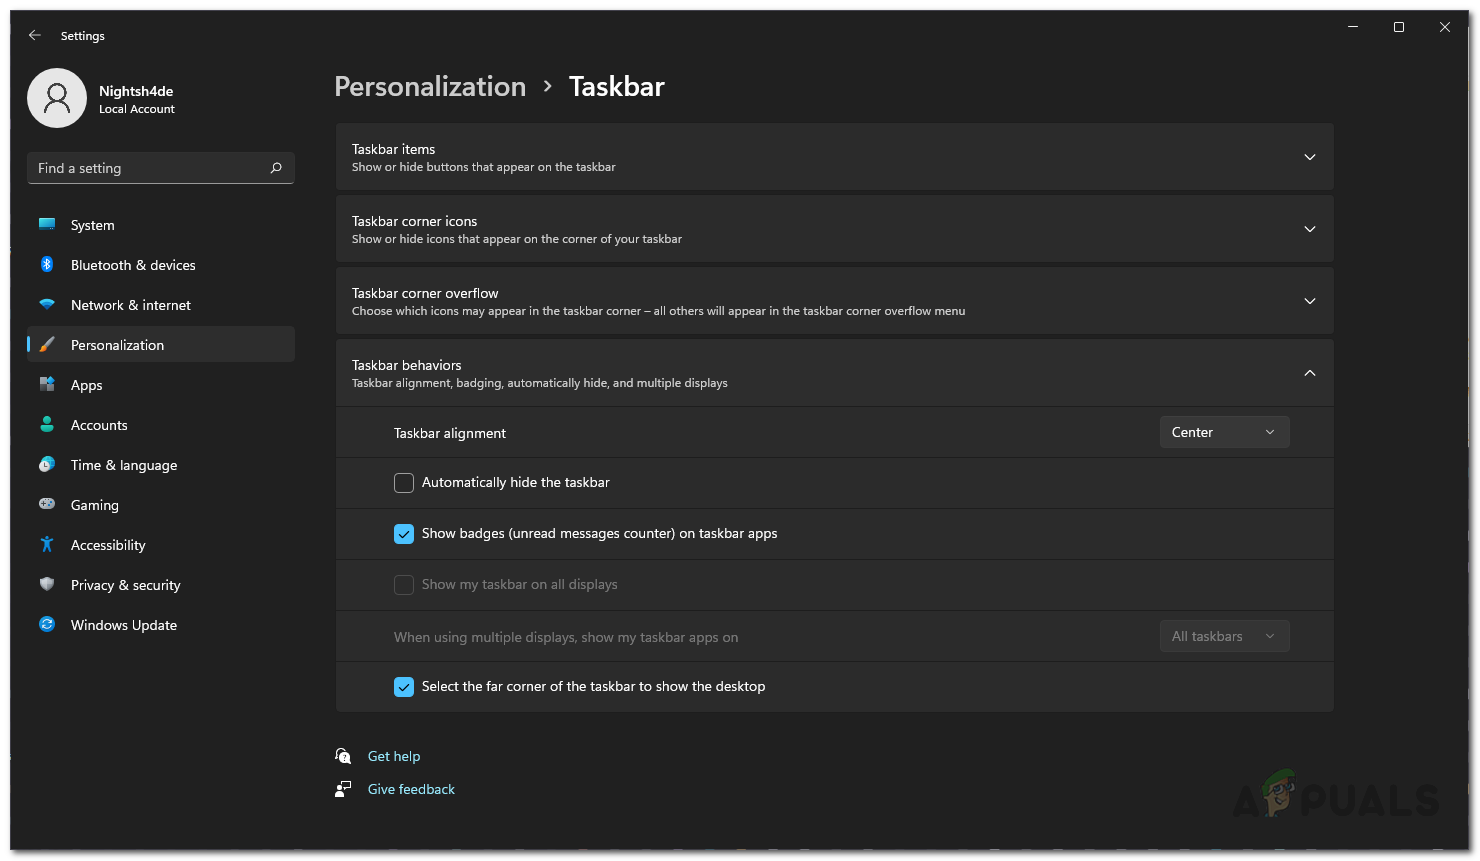Click the user profile avatar picture
This screenshot has height=861, width=1480.
(57, 98)
